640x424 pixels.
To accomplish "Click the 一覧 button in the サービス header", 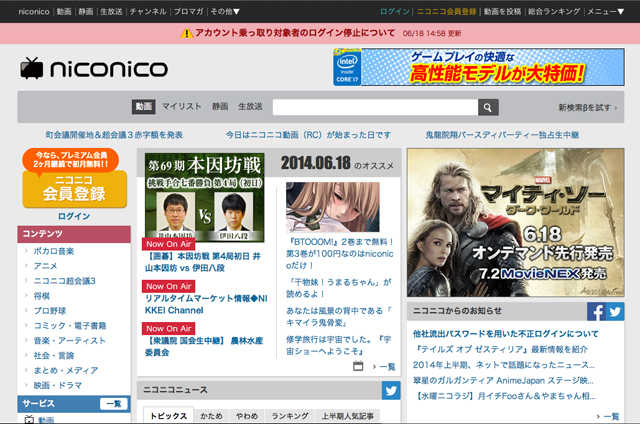I will point(114,404).
